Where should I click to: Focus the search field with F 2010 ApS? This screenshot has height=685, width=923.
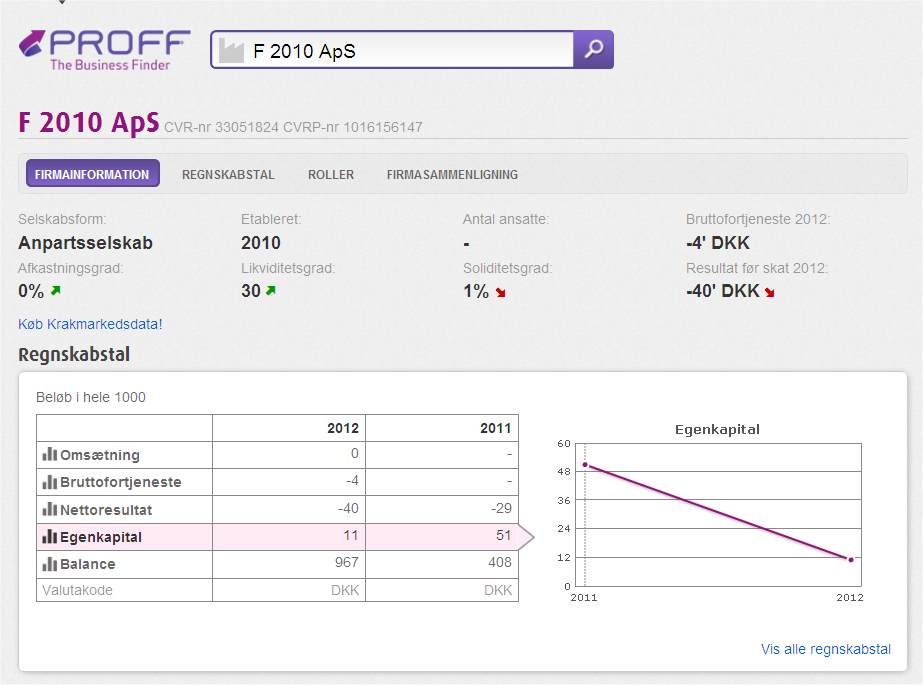(x=392, y=50)
